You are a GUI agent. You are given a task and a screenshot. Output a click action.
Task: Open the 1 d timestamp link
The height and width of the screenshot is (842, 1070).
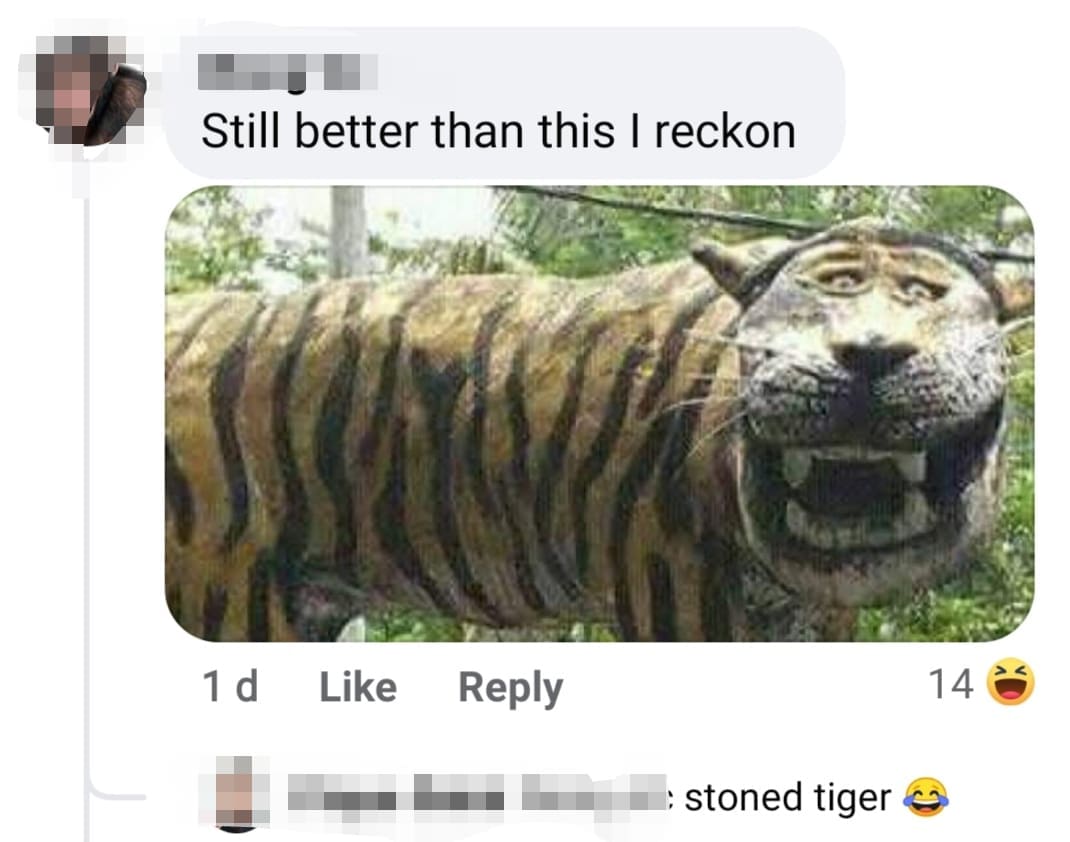(230, 686)
